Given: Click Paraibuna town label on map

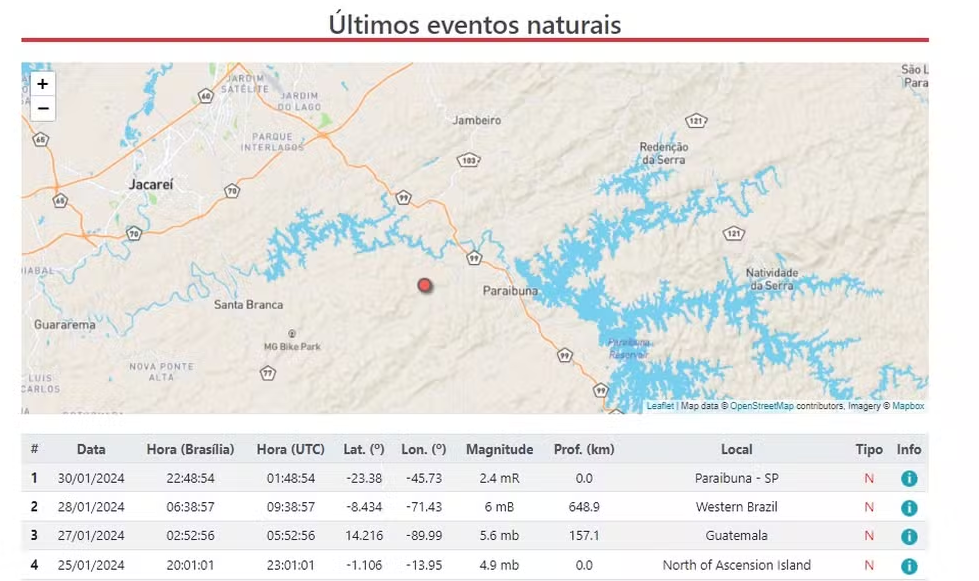Looking at the screenshot, I should click(511, 291).
